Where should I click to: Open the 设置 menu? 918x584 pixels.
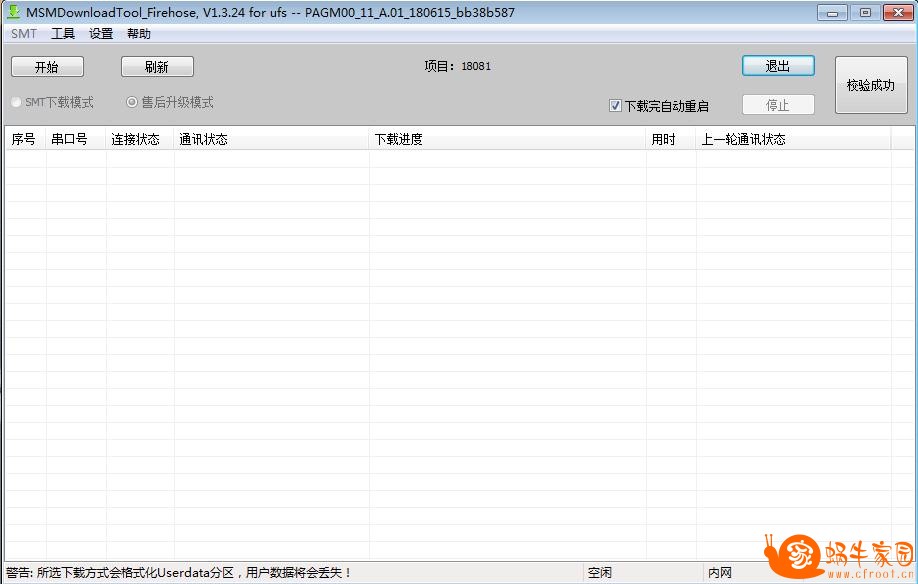[x=101, y=34]
